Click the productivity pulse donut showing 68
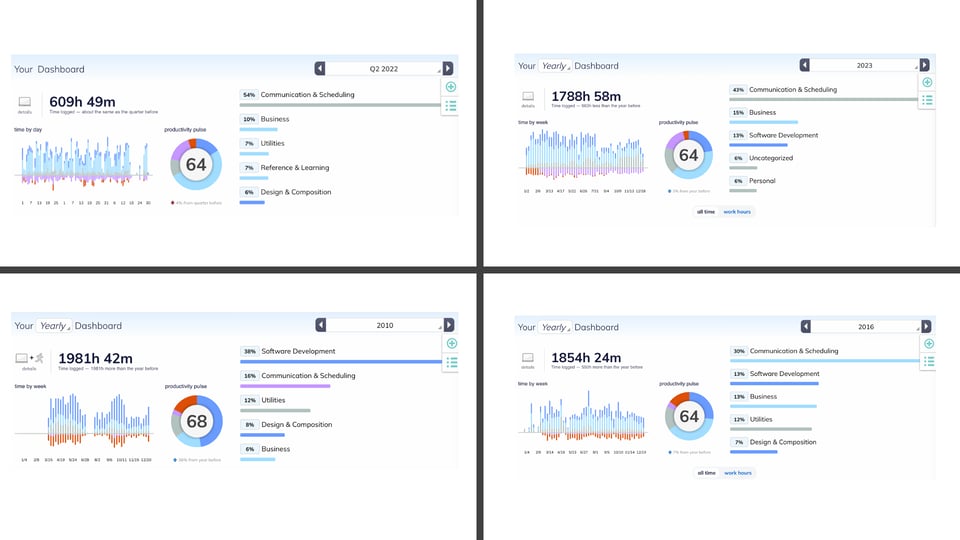 tap(196, 420)
